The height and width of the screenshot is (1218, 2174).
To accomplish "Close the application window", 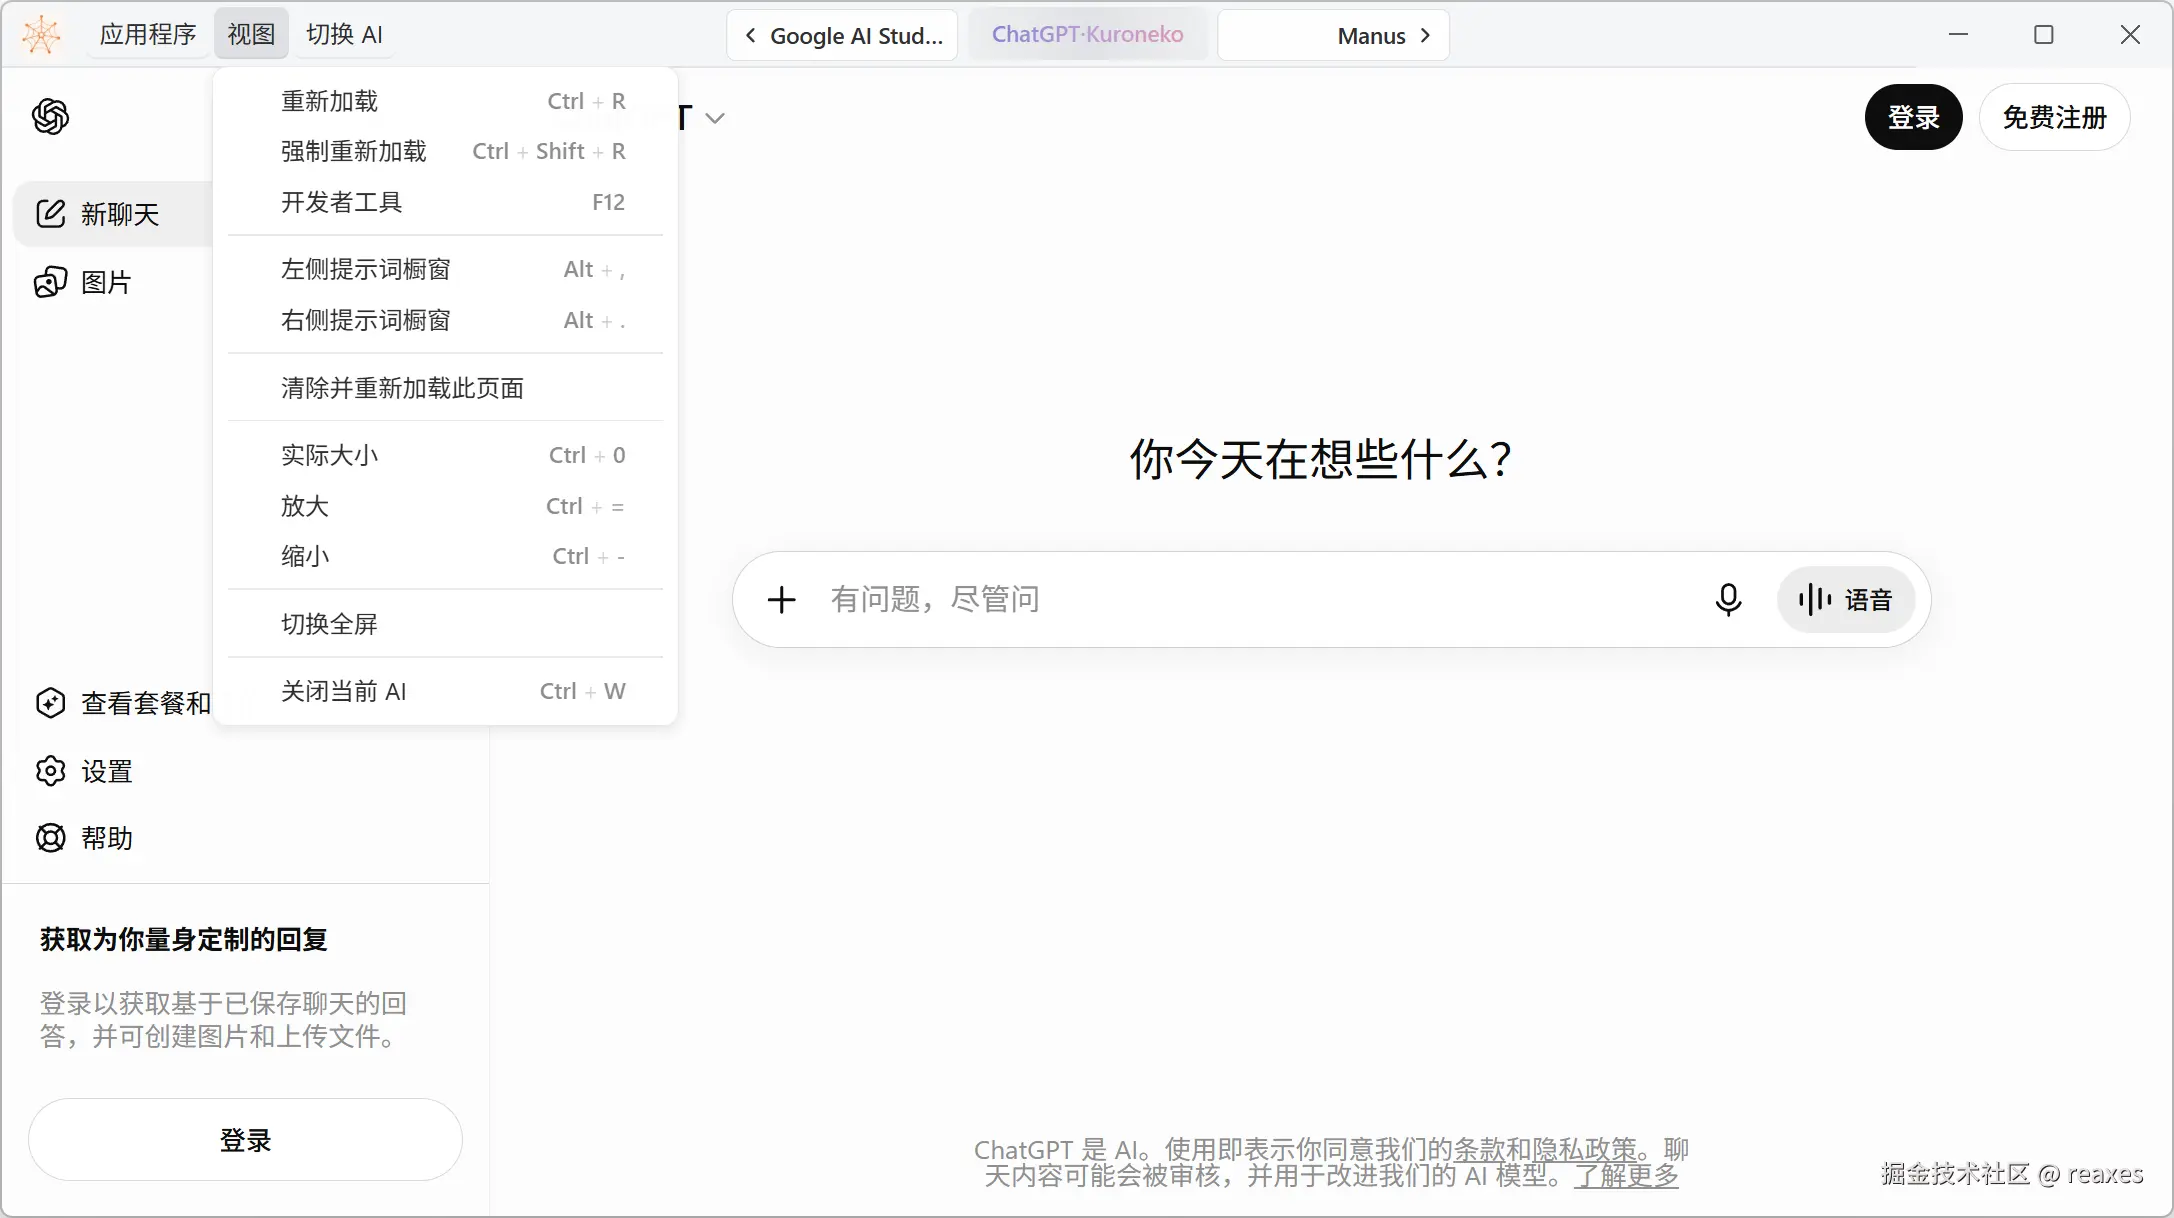I will pyautogui.click(x=2130, y=35).
